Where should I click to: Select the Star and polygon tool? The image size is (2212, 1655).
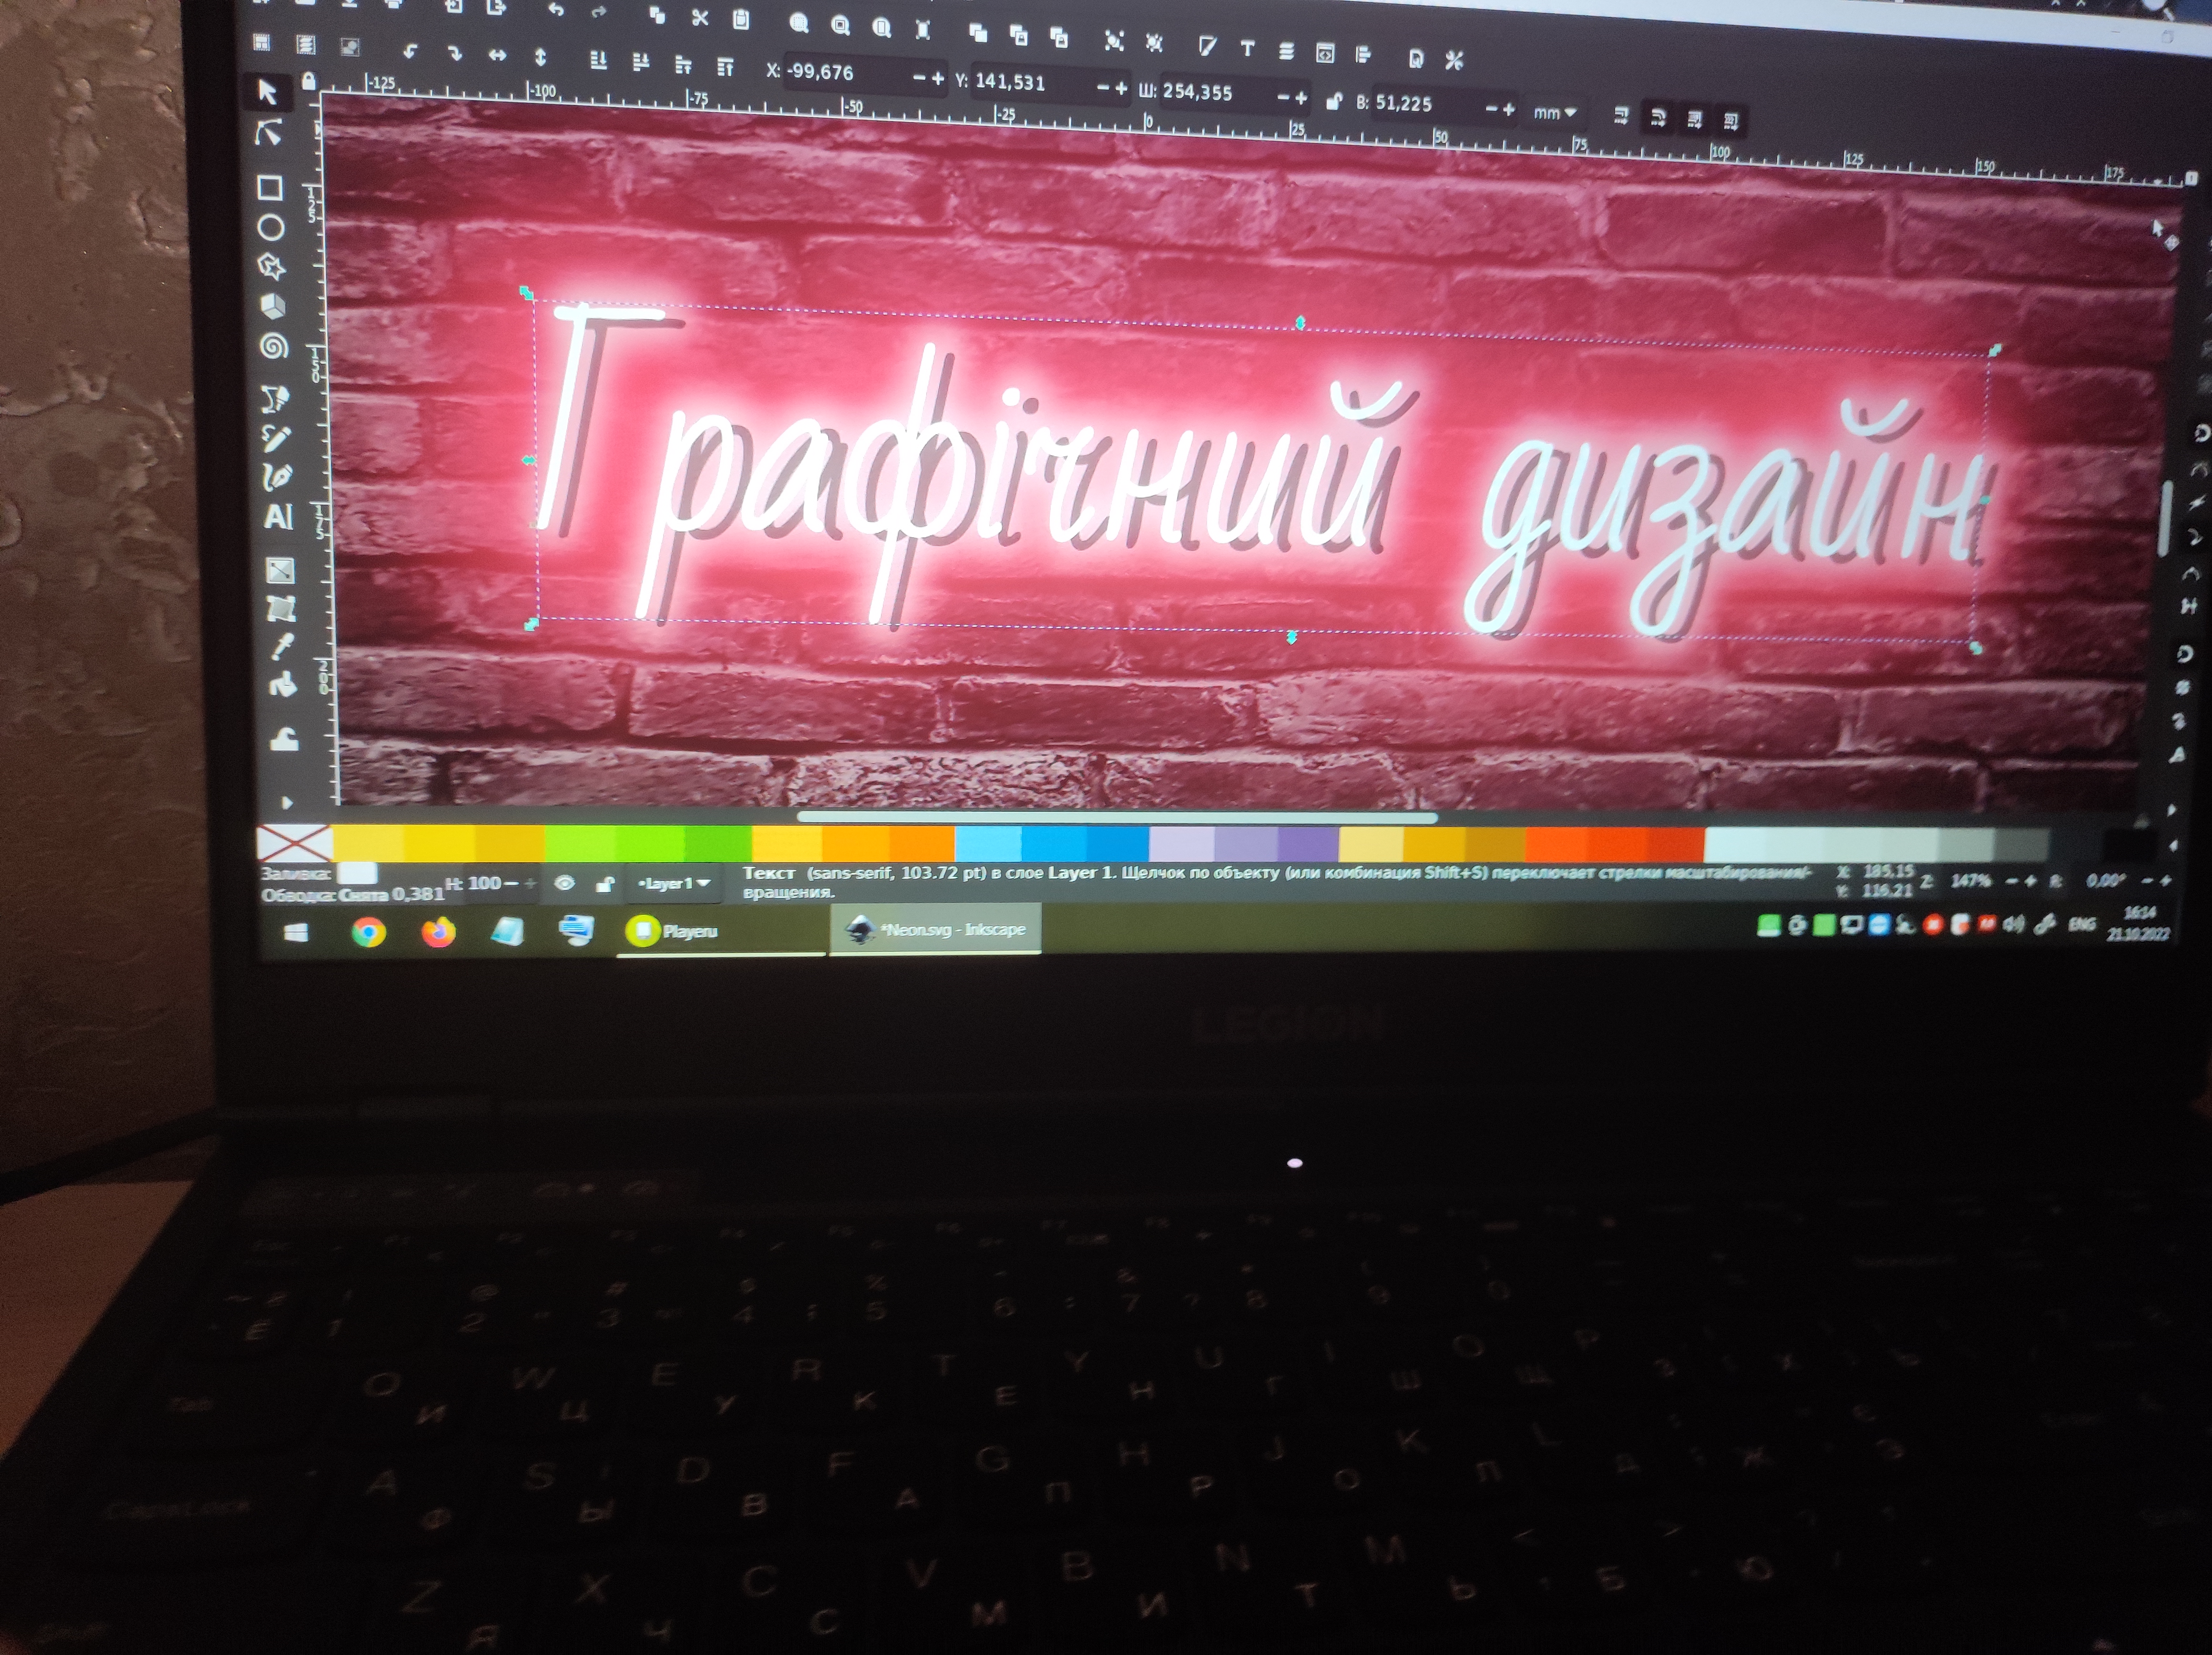(x=272, y=266)
